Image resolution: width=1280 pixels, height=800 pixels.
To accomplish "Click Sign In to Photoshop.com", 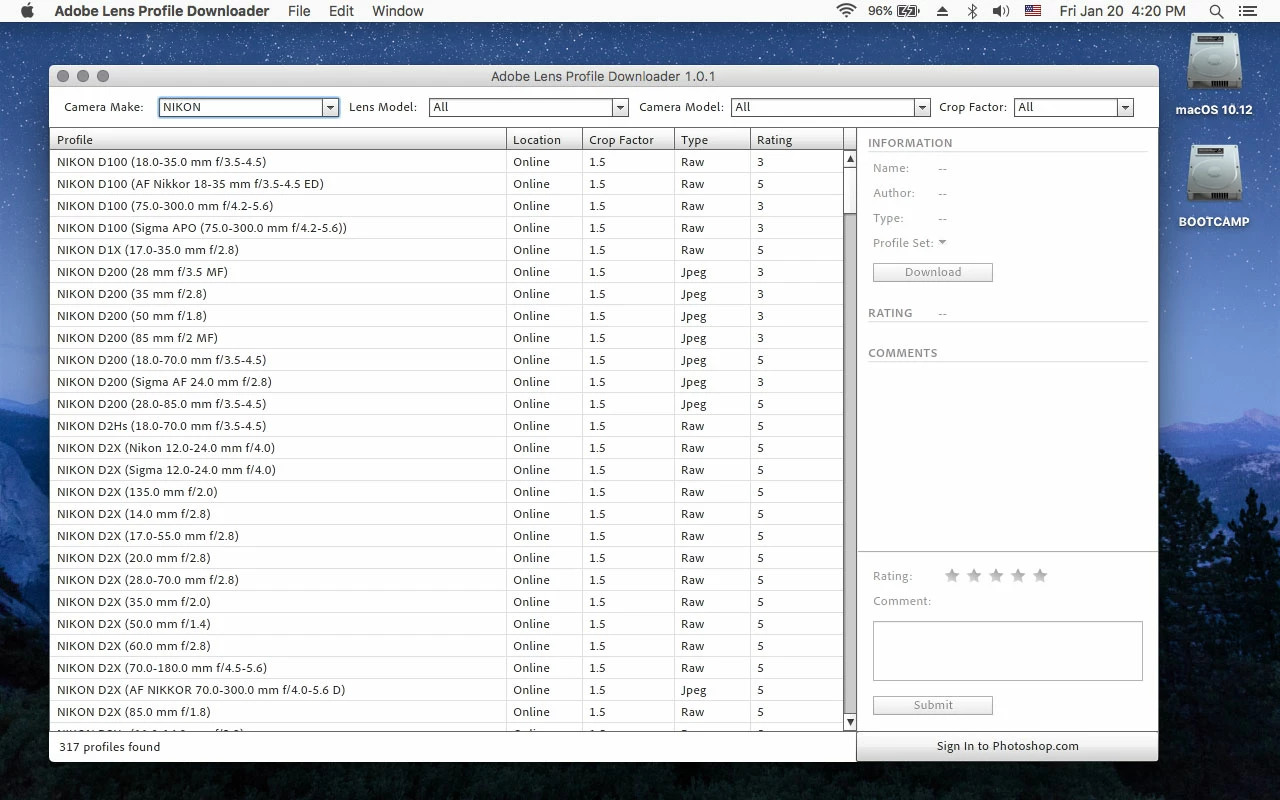I will coord(1007,746).
